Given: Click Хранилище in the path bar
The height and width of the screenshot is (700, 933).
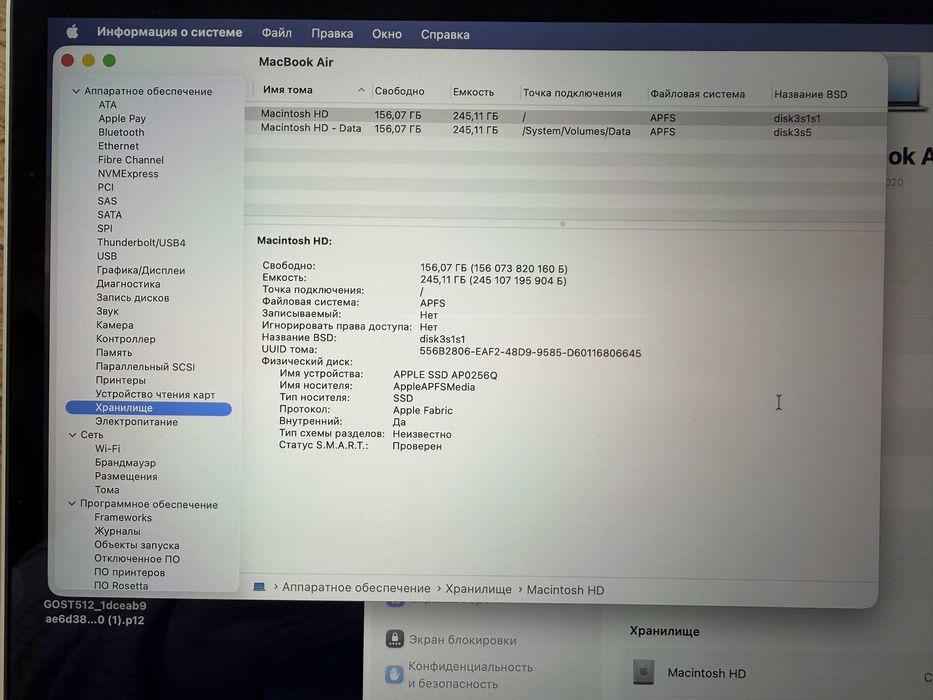Looking at the screenshot, I should (478, 589).
